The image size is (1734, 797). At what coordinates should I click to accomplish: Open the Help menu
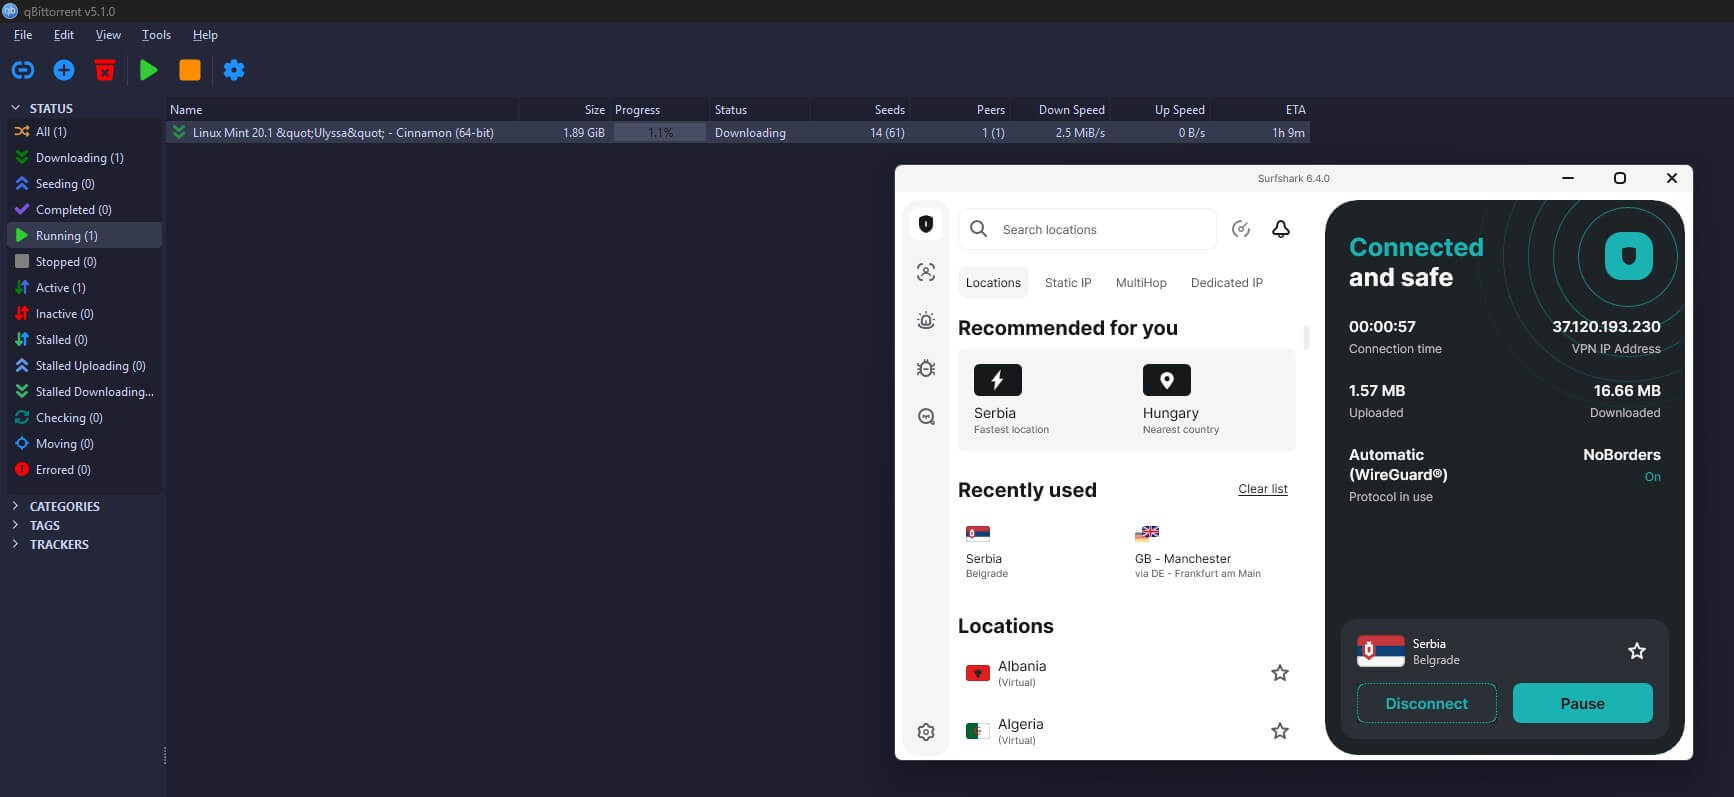(205, 35)
